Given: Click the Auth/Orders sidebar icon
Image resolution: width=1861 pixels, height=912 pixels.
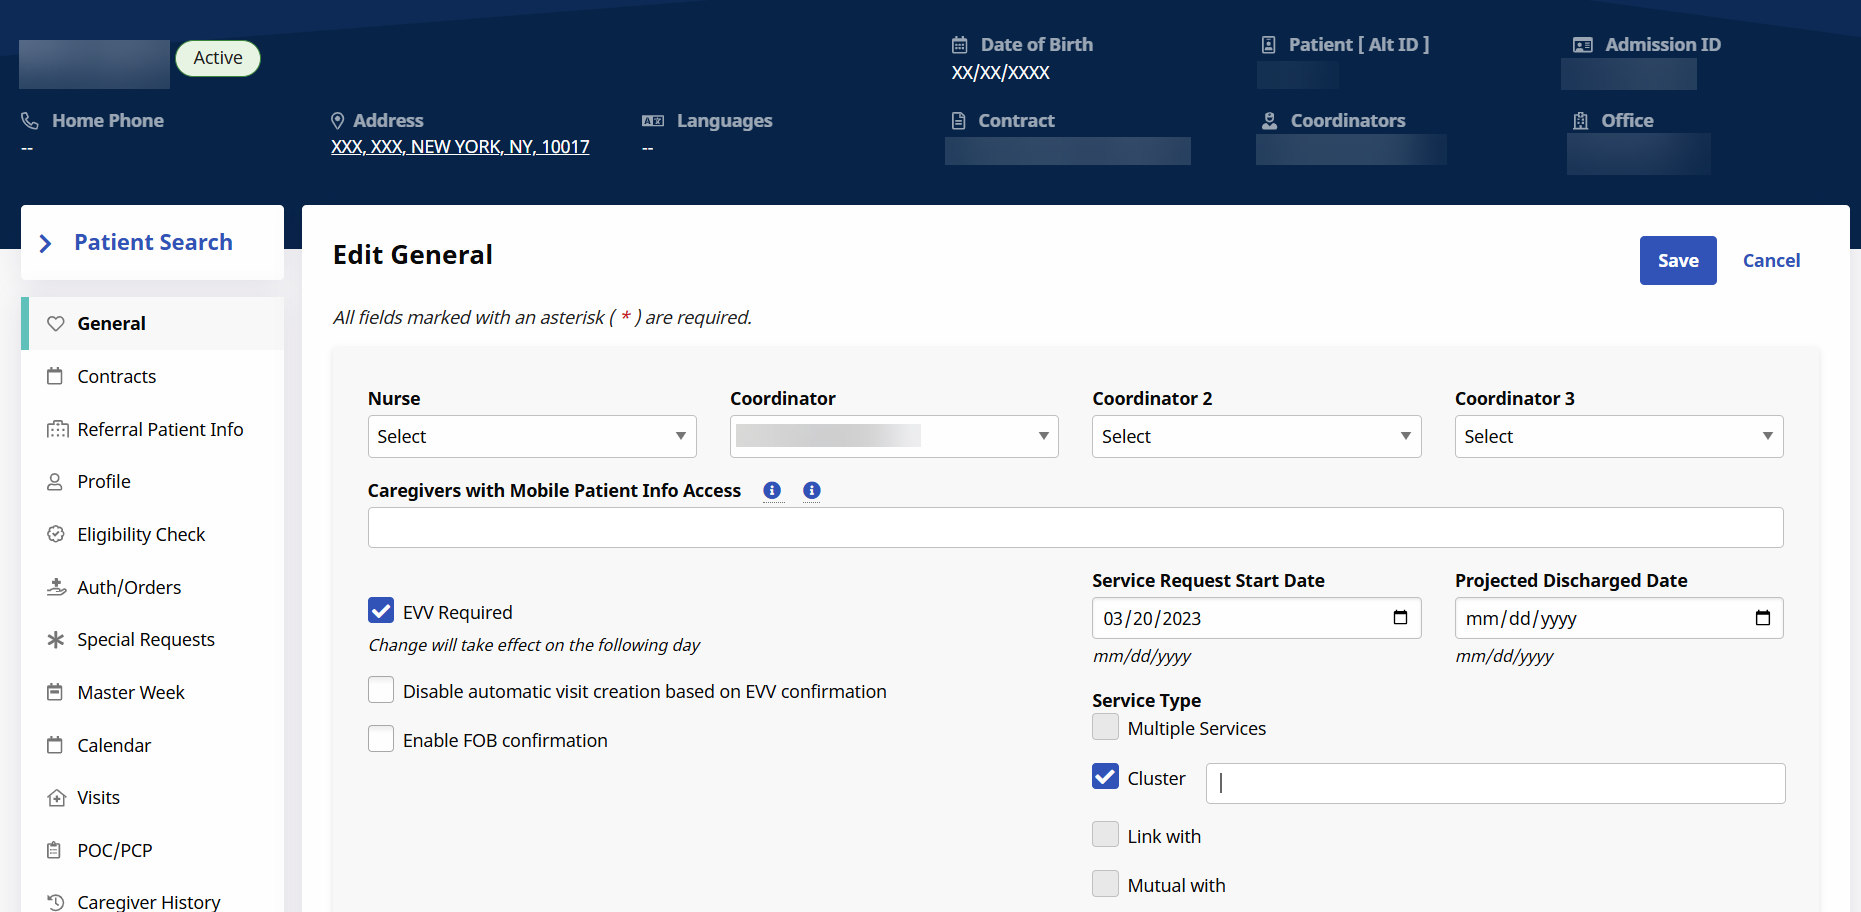Looking at the screenshot, I should 56,587.
